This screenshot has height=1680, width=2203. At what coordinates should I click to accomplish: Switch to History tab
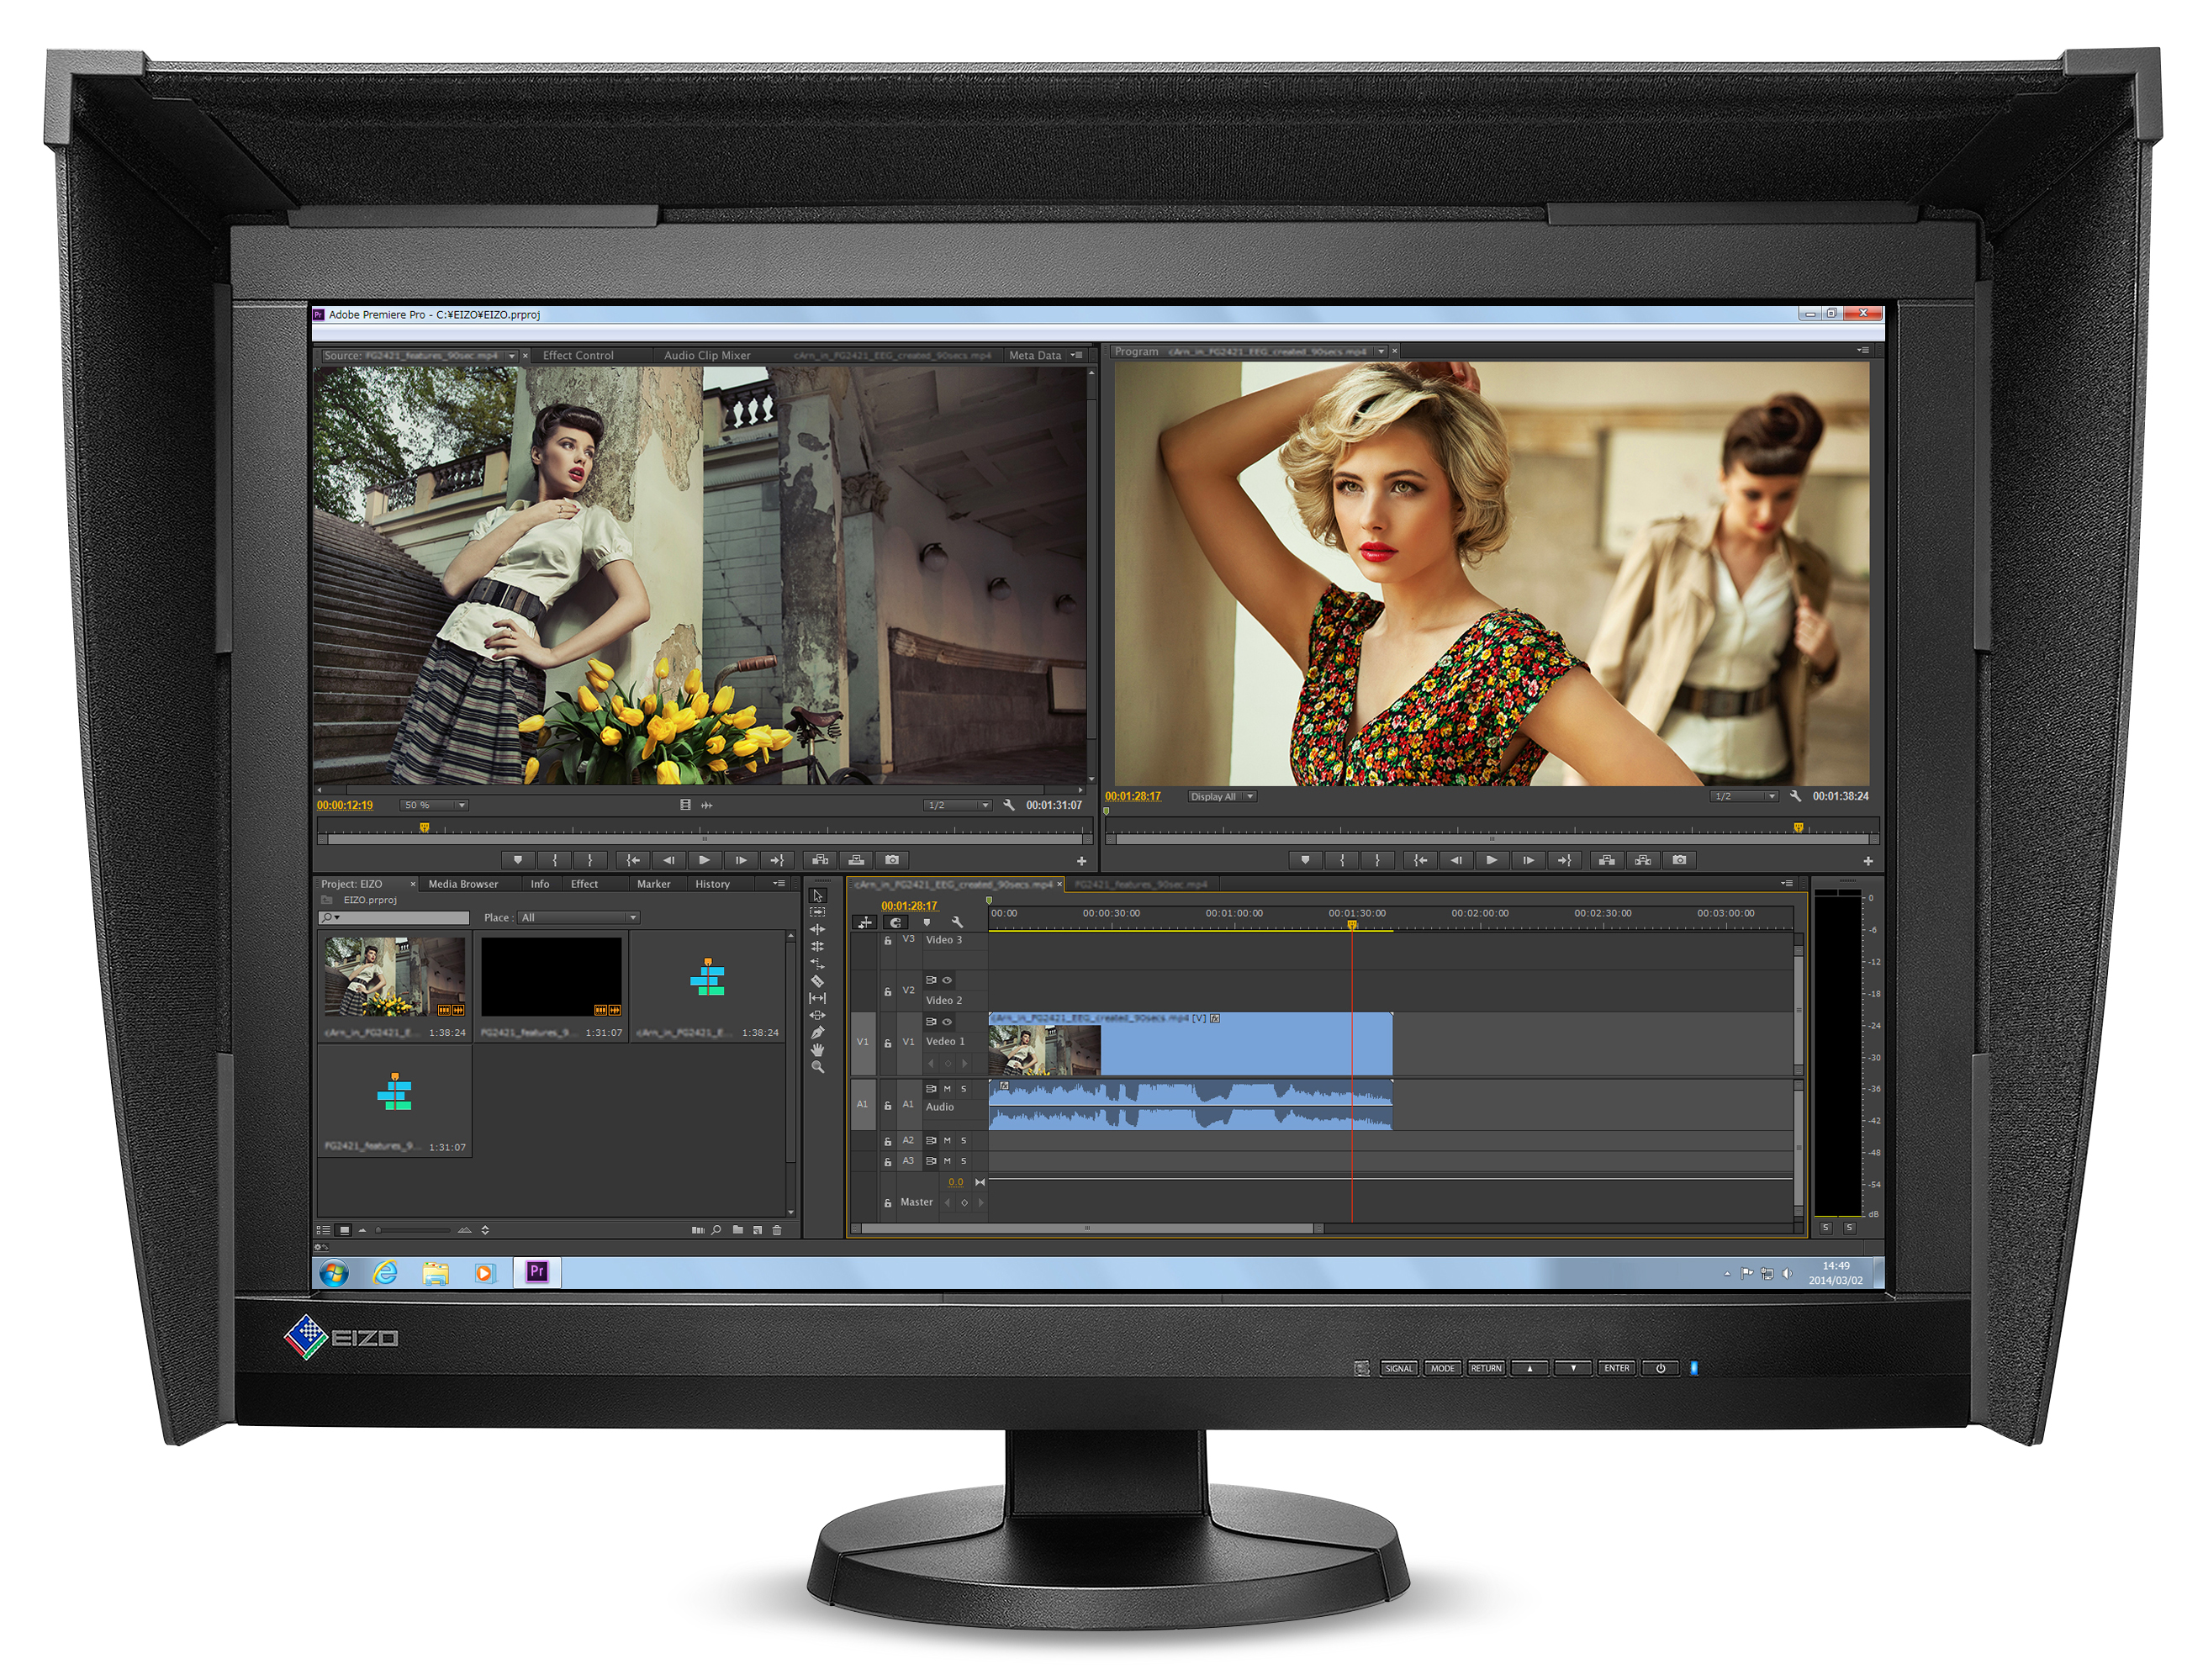pyautogui.click(x=712, y=884)
